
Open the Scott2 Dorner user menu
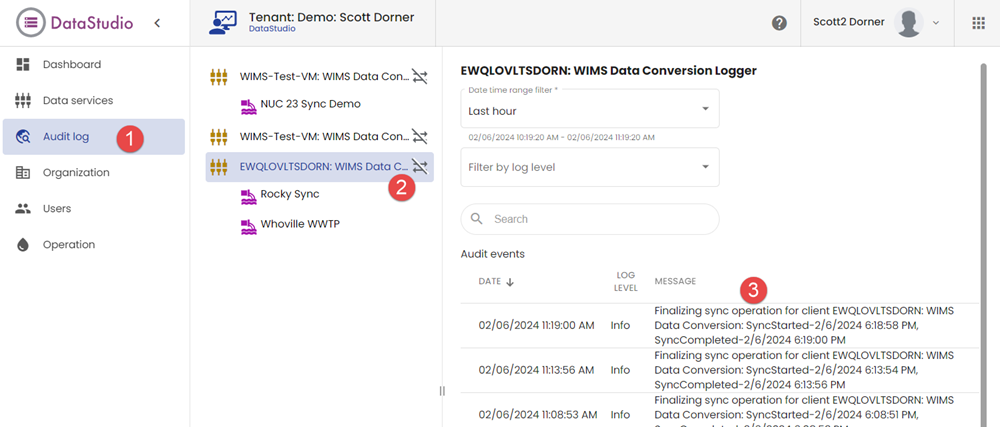click(877, 23)
